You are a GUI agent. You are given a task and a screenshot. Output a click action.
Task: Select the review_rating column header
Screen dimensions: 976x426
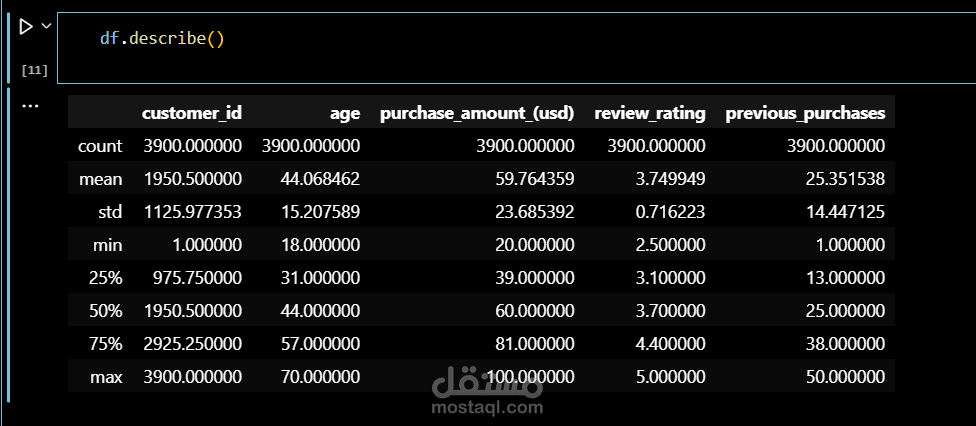tap(650, 113)
